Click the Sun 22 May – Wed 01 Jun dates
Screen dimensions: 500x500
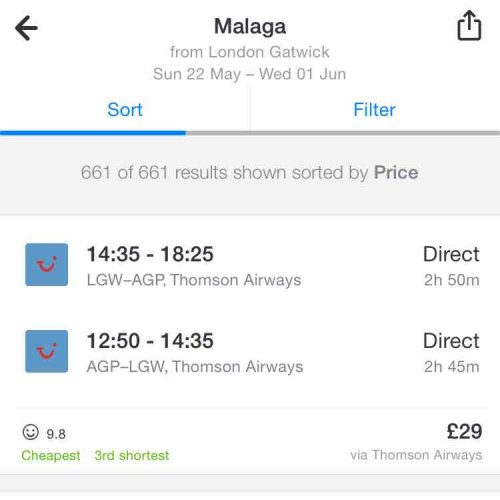point(250,74)
